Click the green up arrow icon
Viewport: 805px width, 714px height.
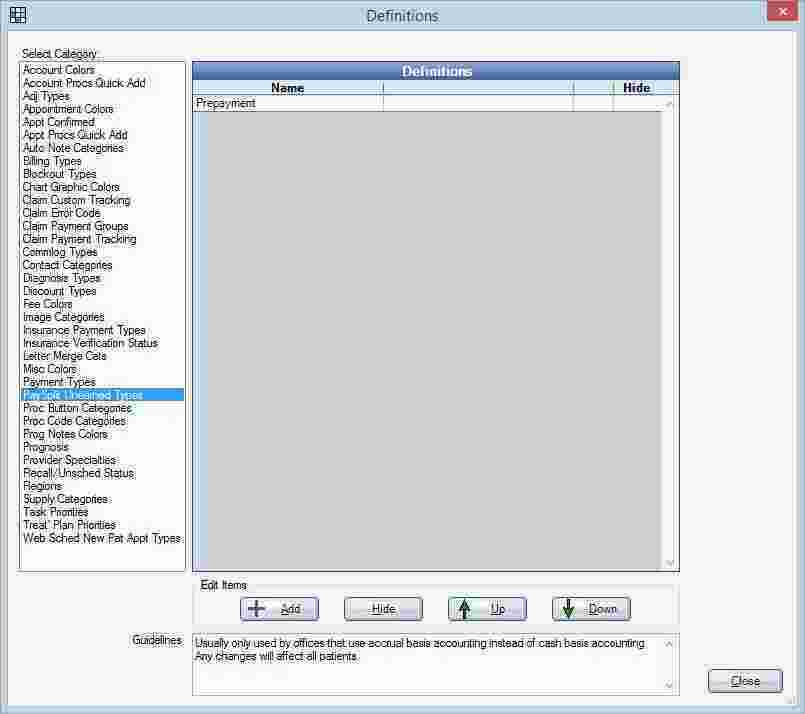tap(465, 609)
